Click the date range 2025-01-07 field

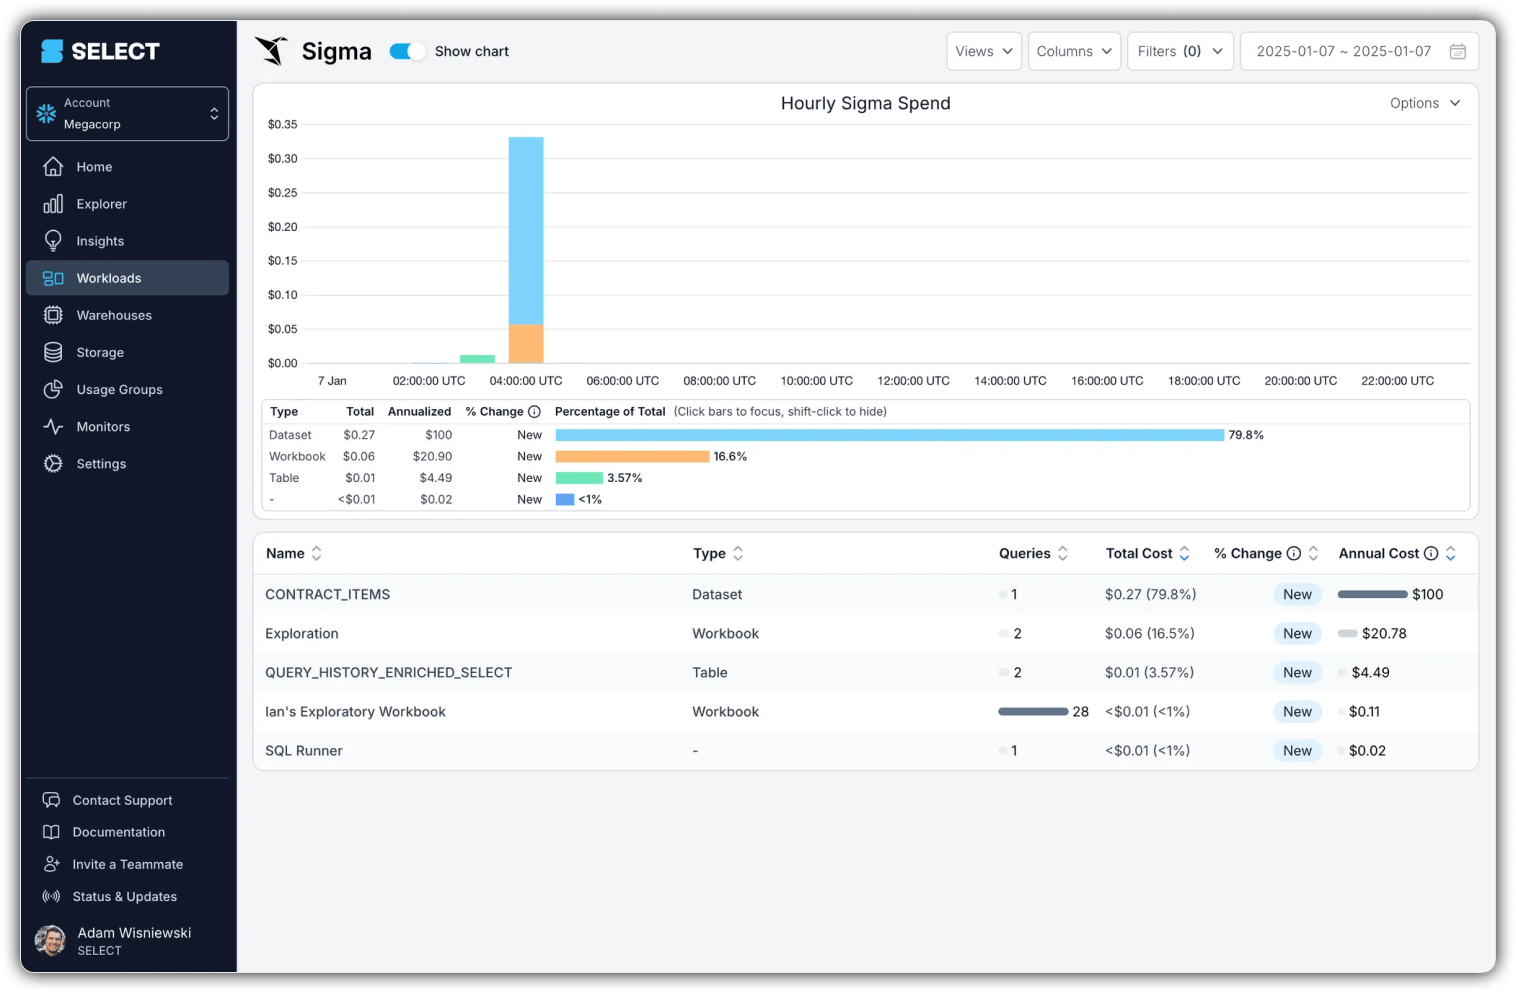tap(1359, 51)
